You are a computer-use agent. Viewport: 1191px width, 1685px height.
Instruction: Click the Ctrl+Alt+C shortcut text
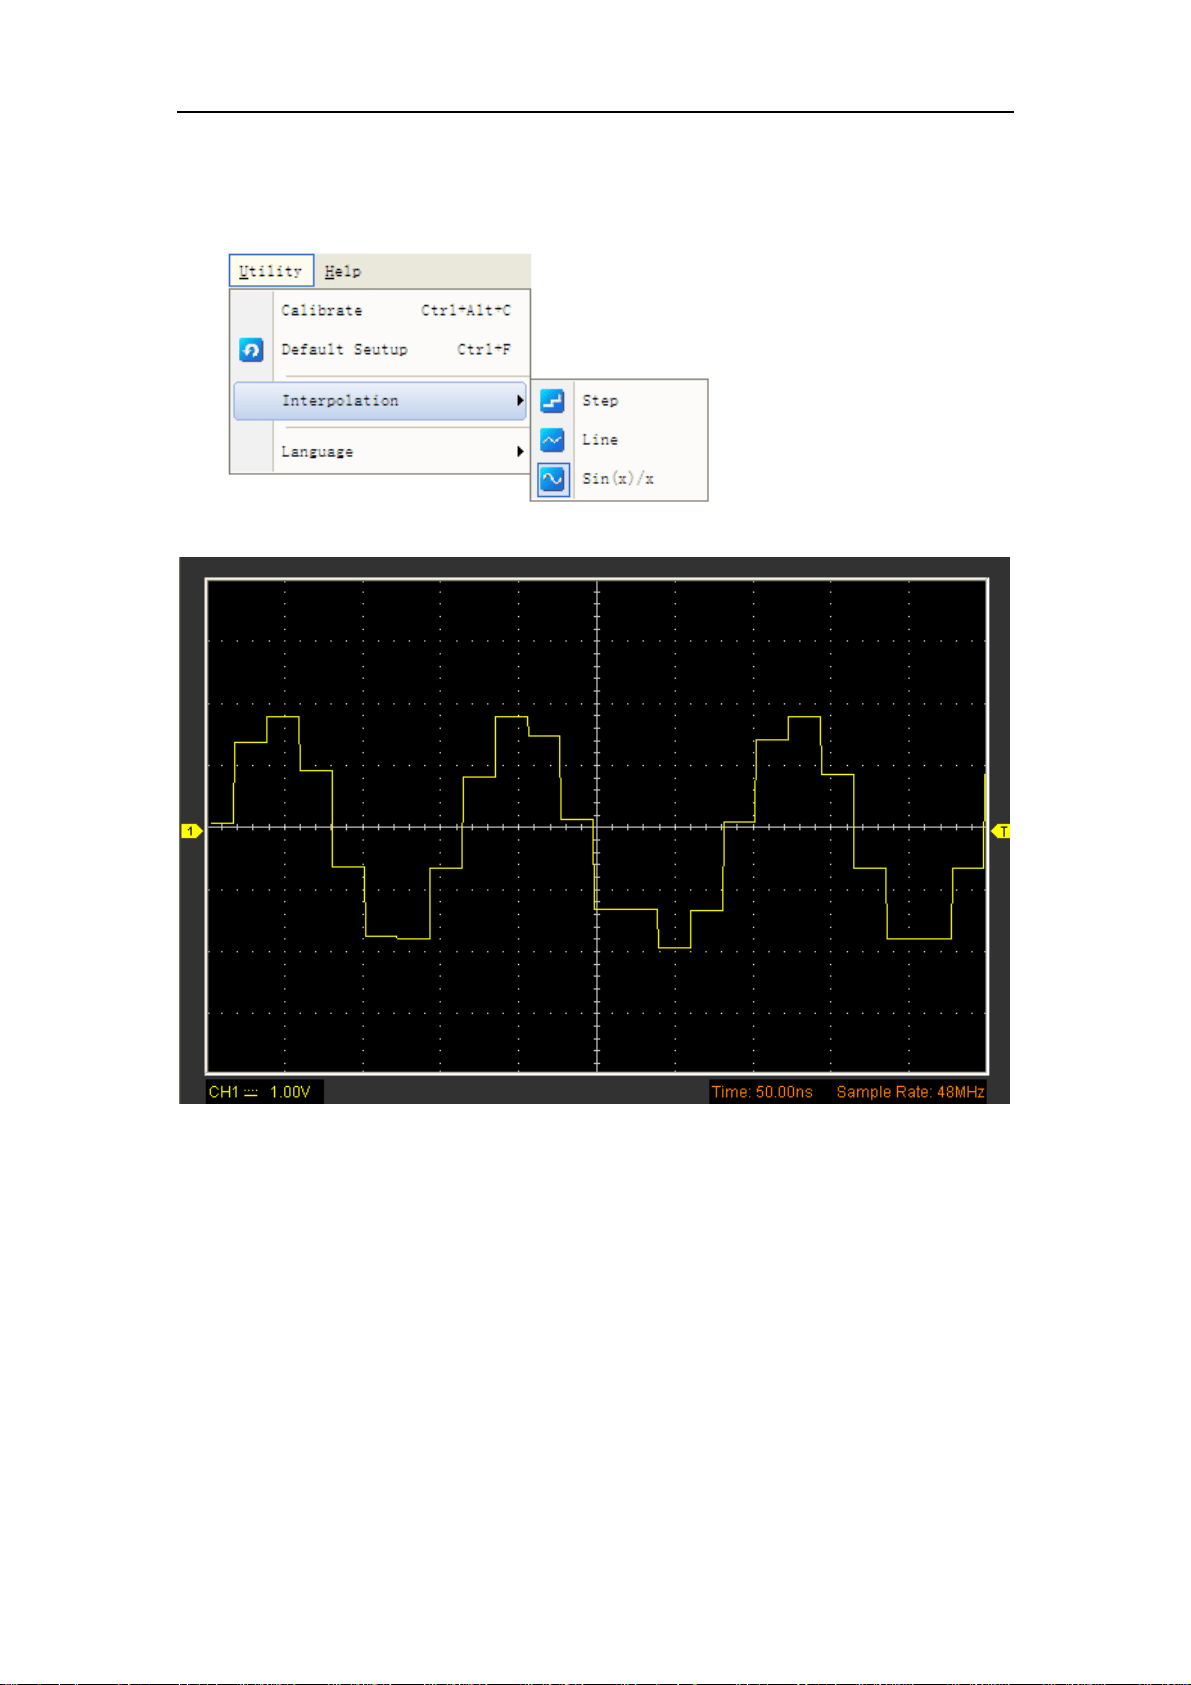pyautogui.click(x=466, y=311)
